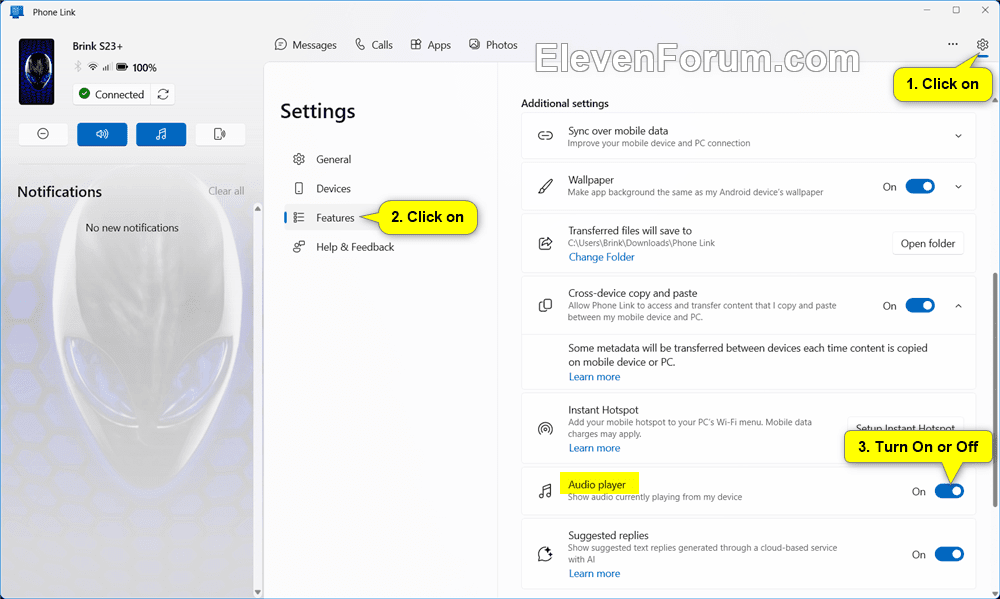Click the Sync over mobile data link icon
This screenshot has height=599, width=1000.
point(545,136)
